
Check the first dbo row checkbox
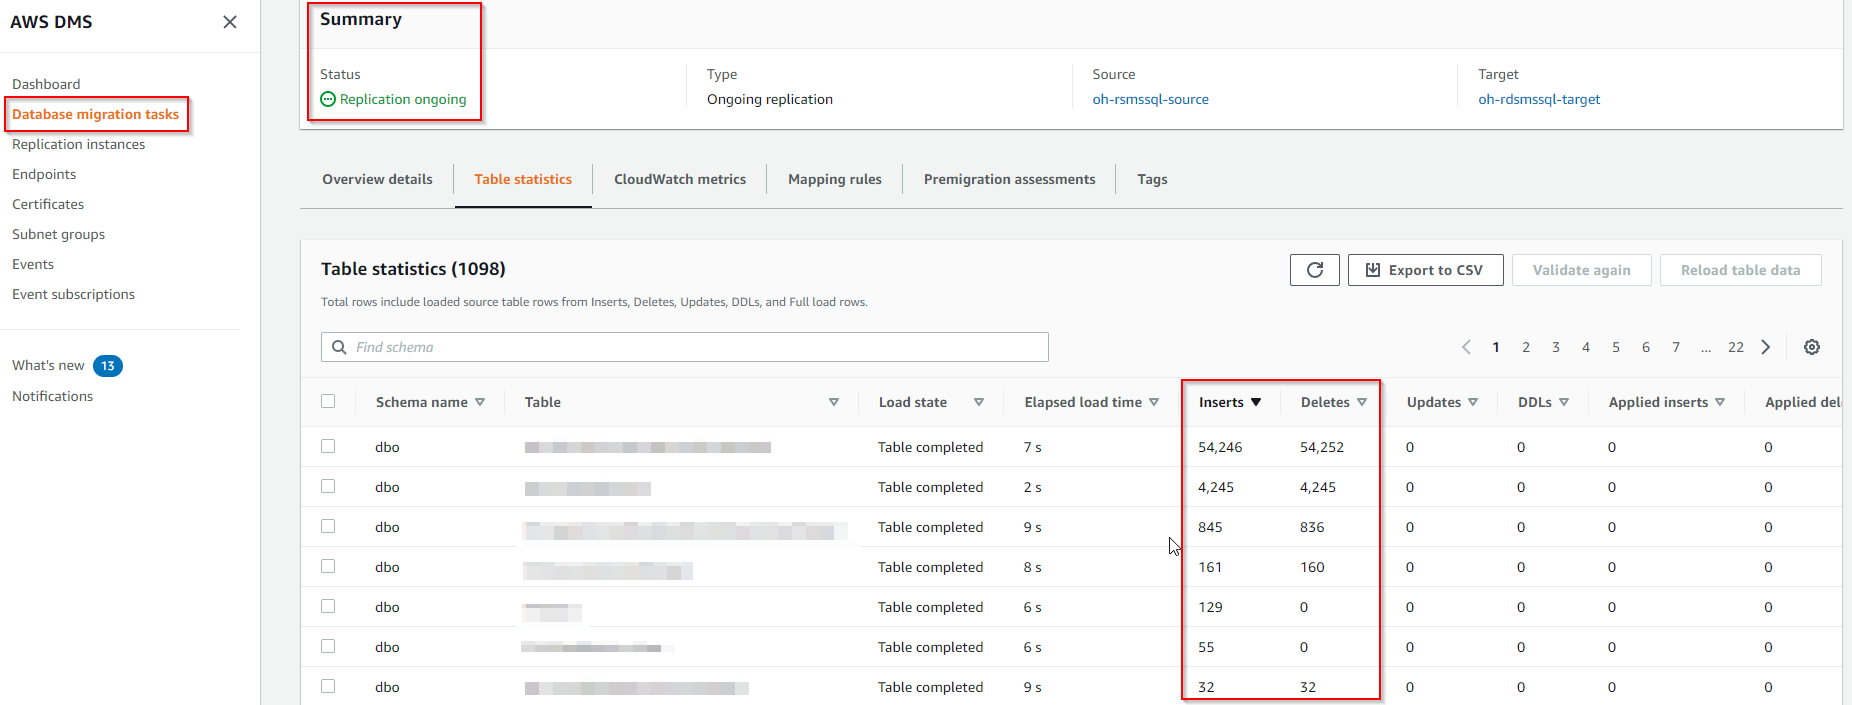pos(328,446)
